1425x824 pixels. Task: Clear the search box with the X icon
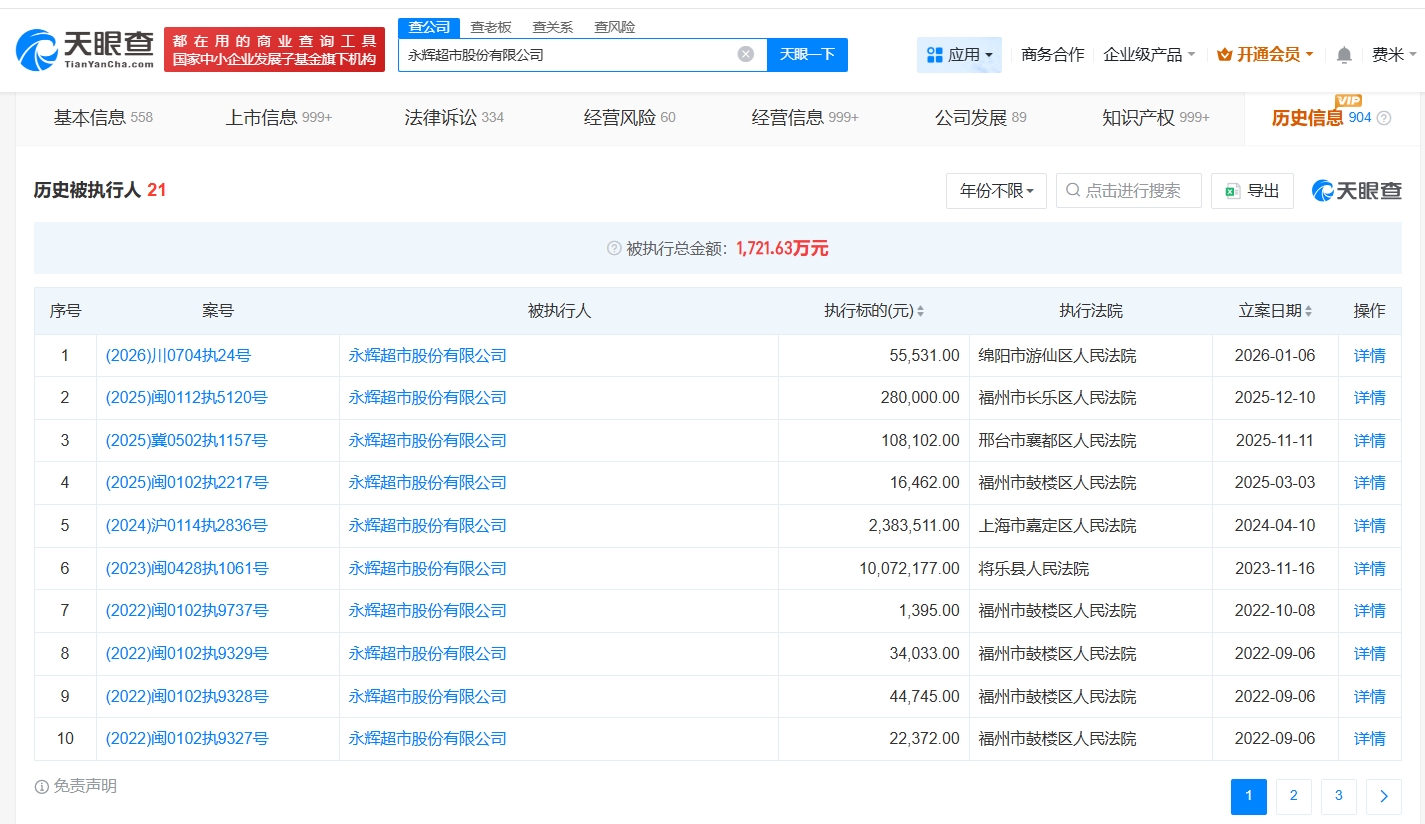point(746,54)
